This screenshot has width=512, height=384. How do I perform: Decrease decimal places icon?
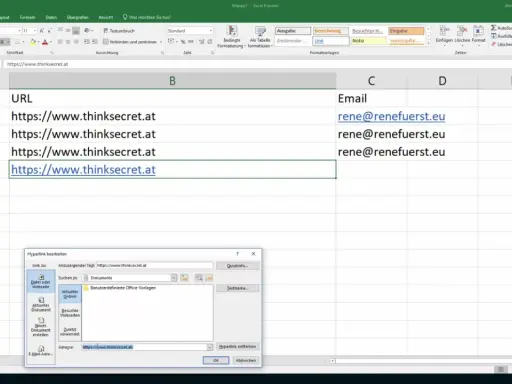pos(210,42)
